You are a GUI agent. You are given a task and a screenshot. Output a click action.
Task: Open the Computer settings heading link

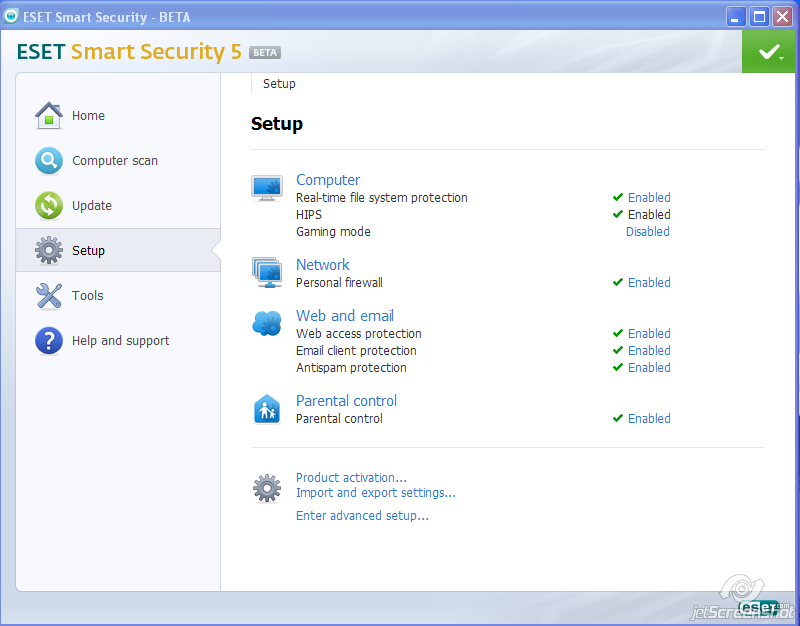tap(328, 180)
